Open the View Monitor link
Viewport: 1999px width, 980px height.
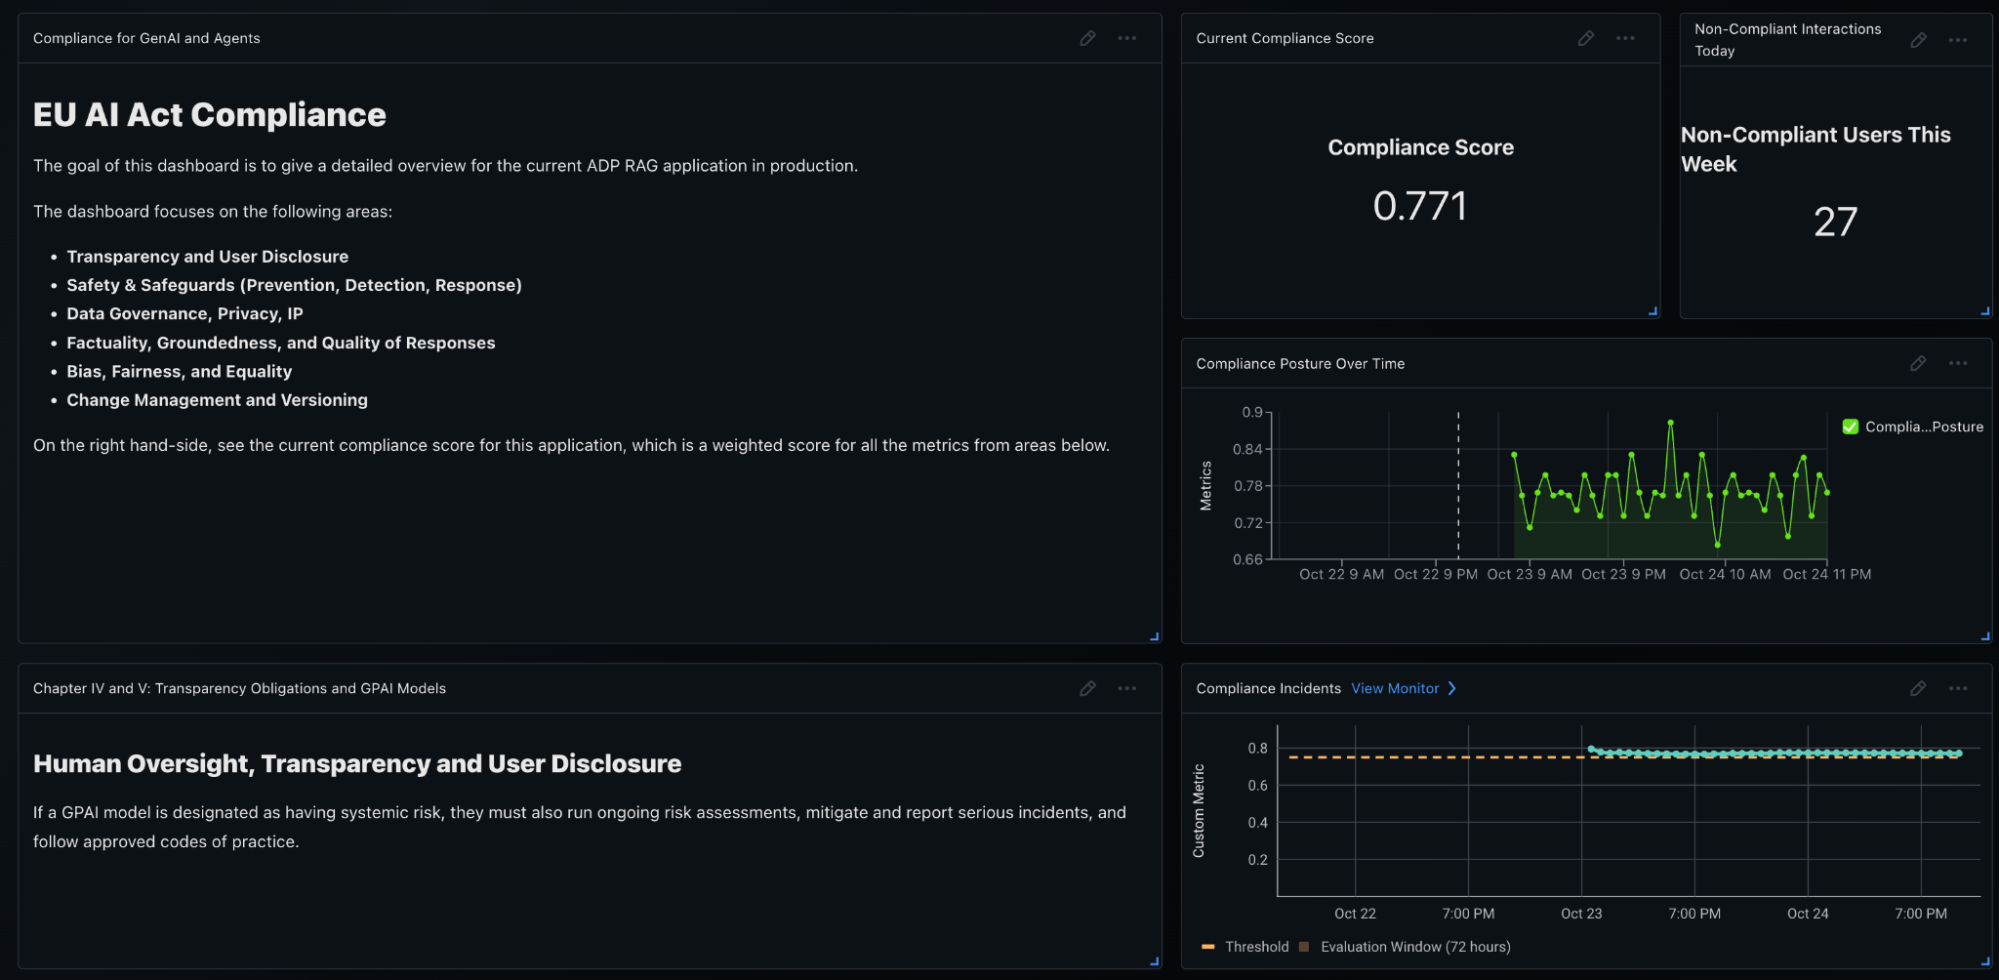click(x=1395, y=688)
